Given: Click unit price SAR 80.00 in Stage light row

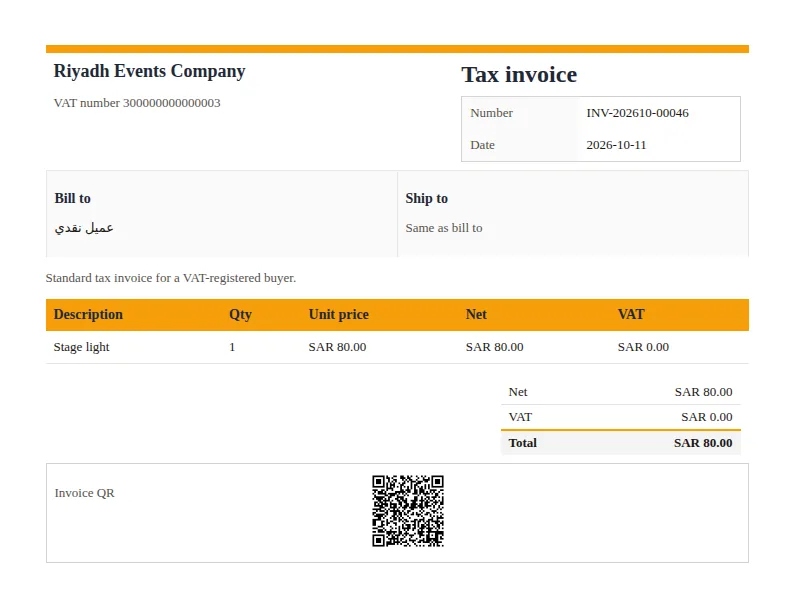Looking at the screenshot, I should 337,347.
